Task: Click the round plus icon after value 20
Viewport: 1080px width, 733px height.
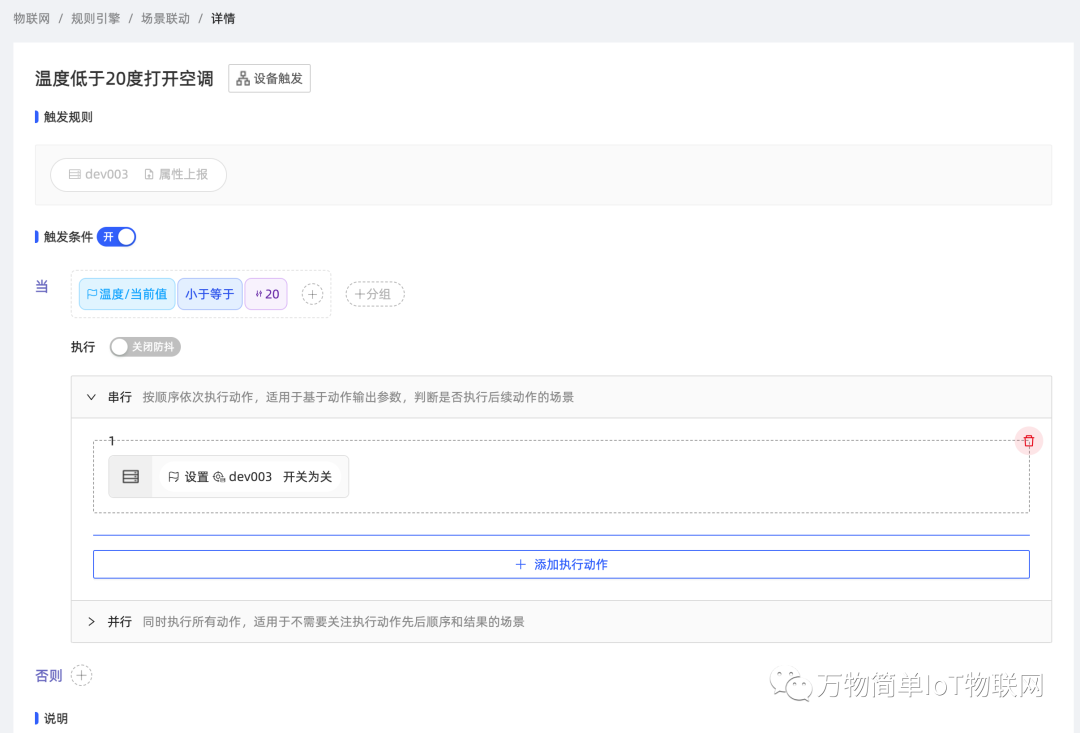Action: click(x=313, y=294)
